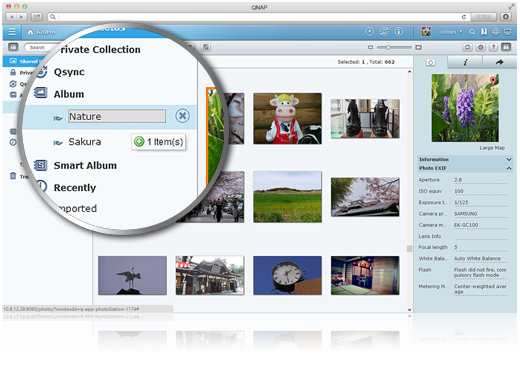This screenshot has width=520, height=380.
Task: Open background tasks clock icon in header
Action: tap(369, 32)
